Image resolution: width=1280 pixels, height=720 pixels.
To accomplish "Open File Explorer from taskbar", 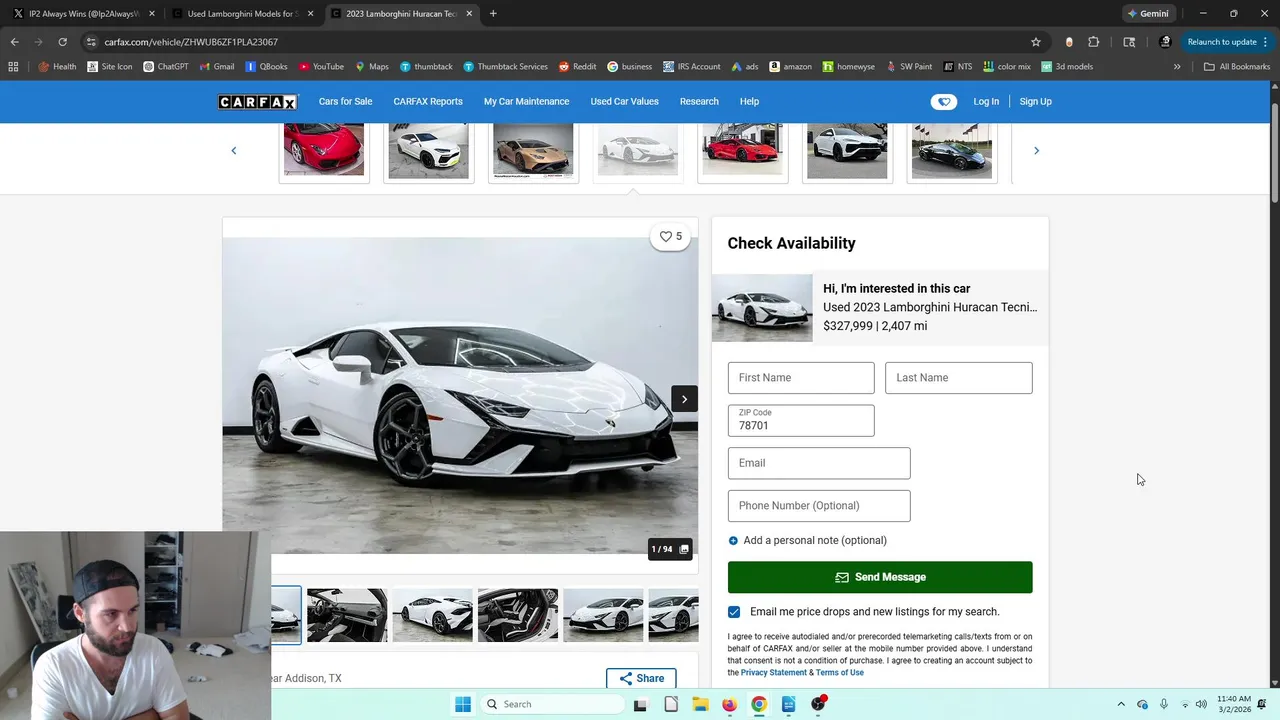I will 699,704.
